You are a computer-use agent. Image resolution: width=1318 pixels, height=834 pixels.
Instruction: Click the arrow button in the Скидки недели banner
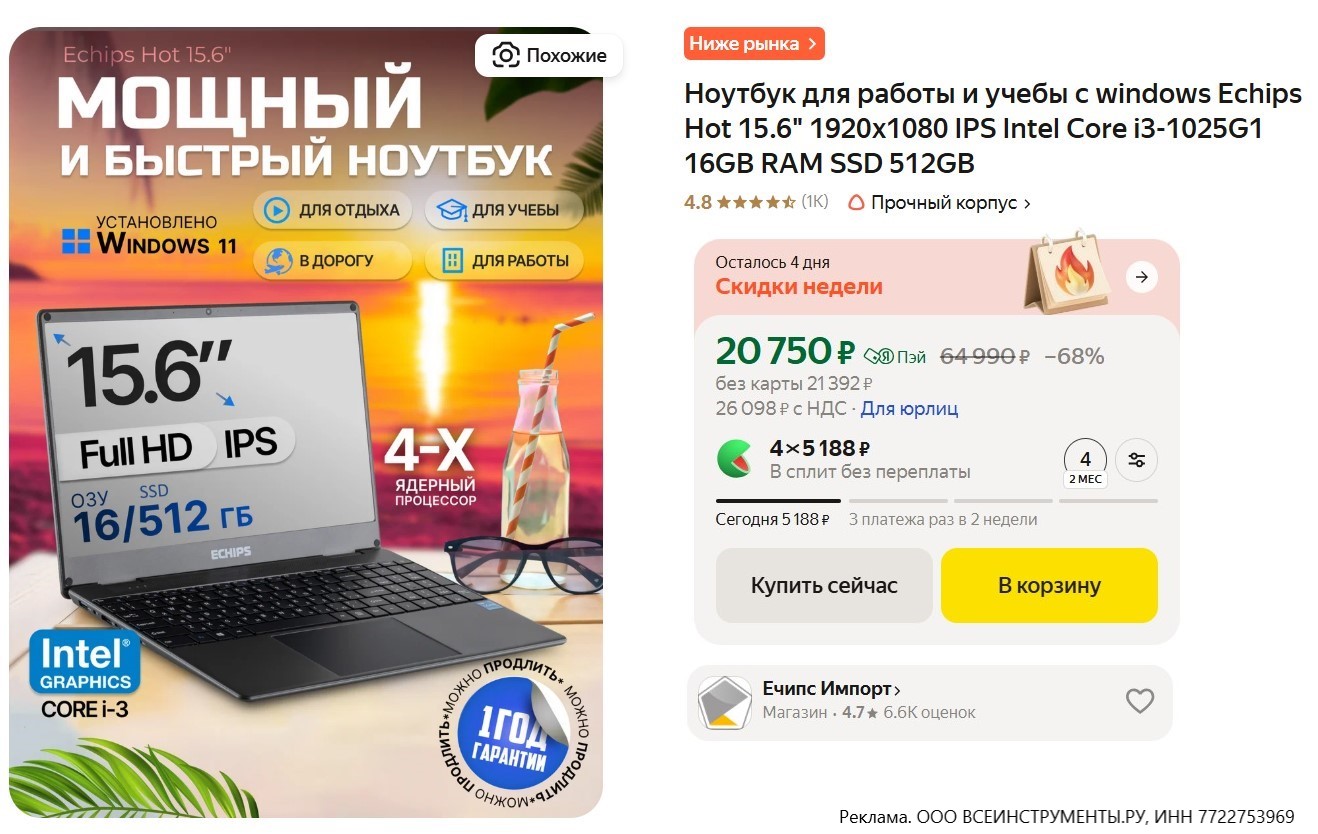pos(1141,277)
